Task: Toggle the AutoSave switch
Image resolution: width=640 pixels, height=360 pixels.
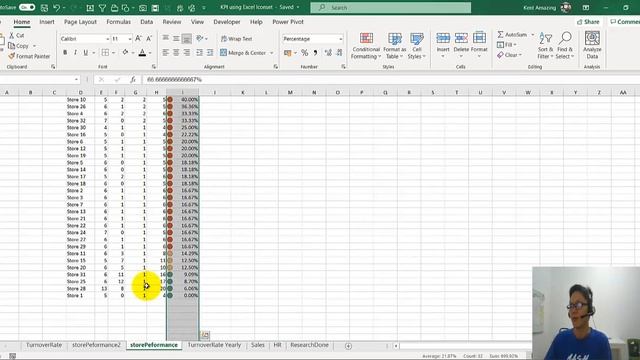Action: tap(27, 7)
